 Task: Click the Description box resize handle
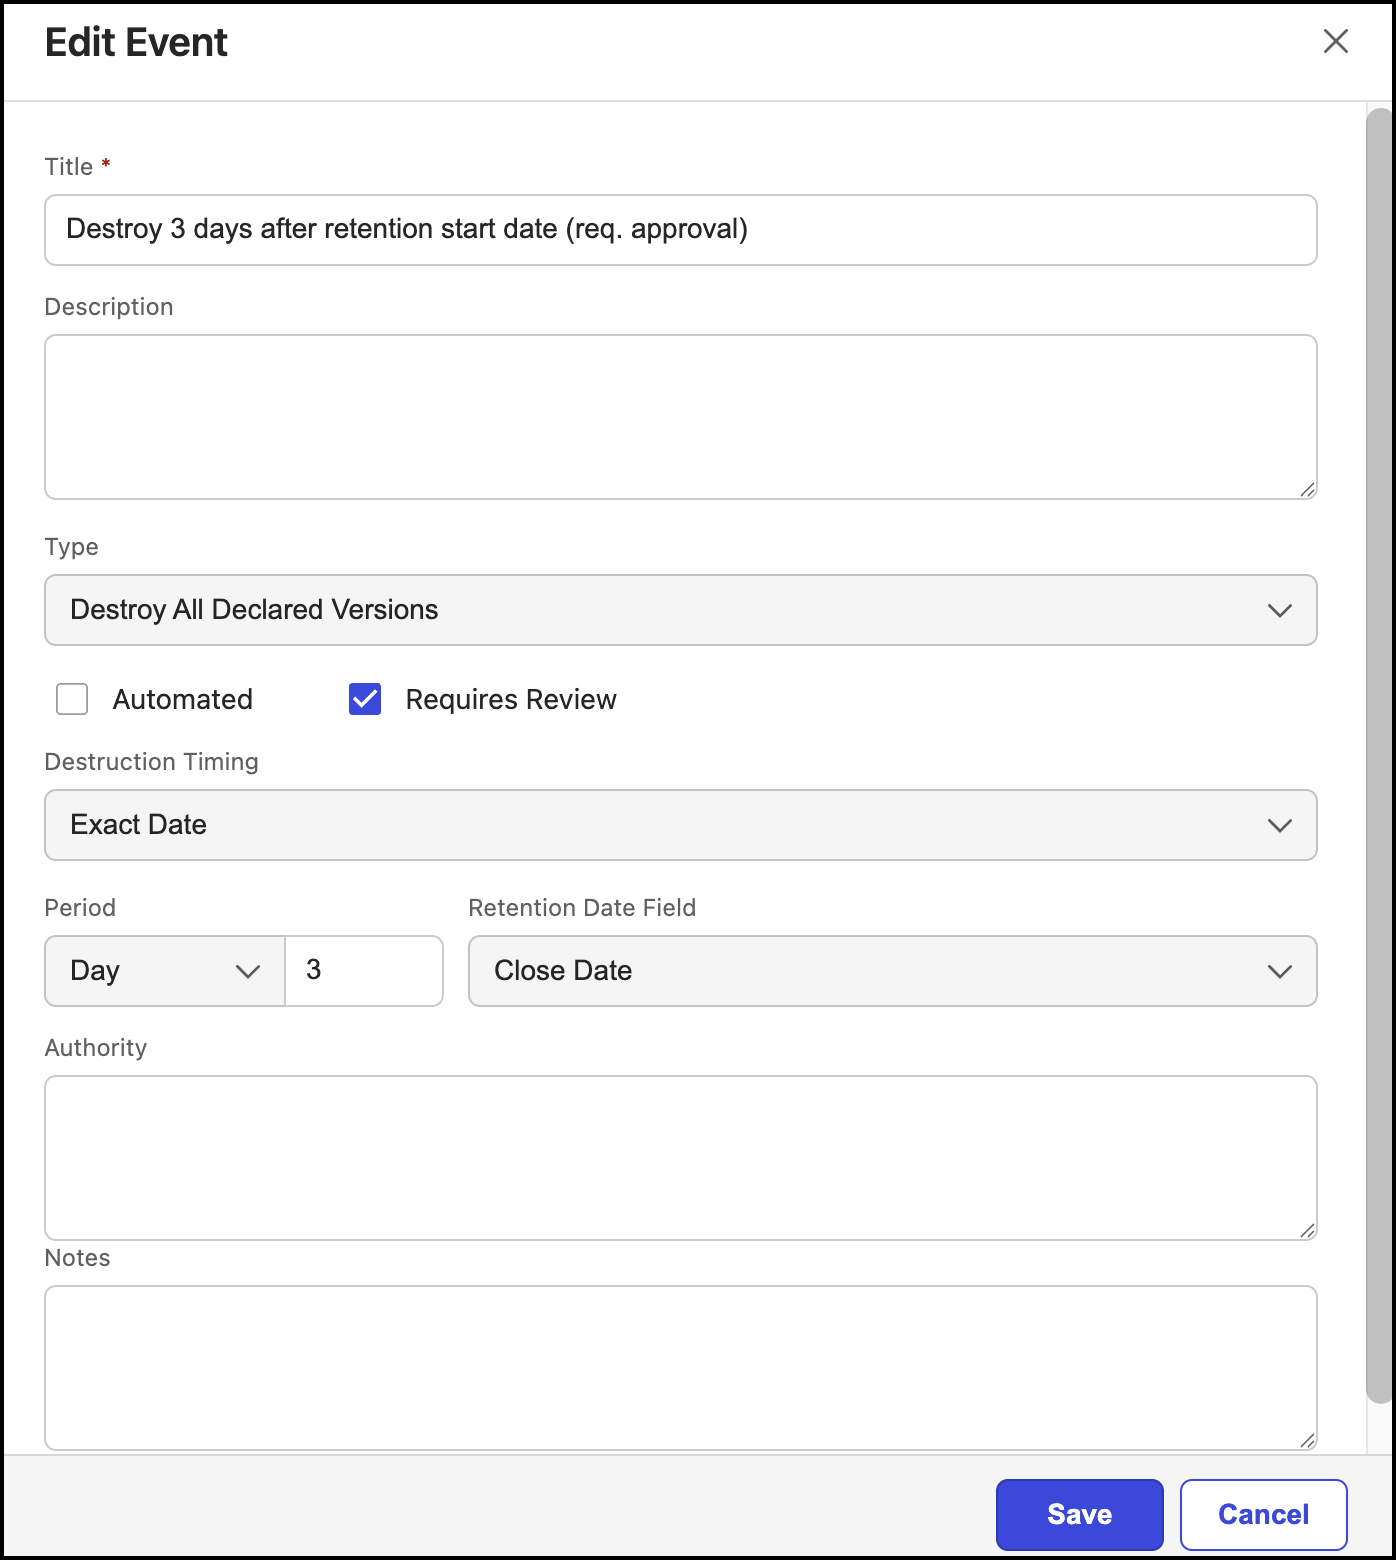pos(1307,489)
